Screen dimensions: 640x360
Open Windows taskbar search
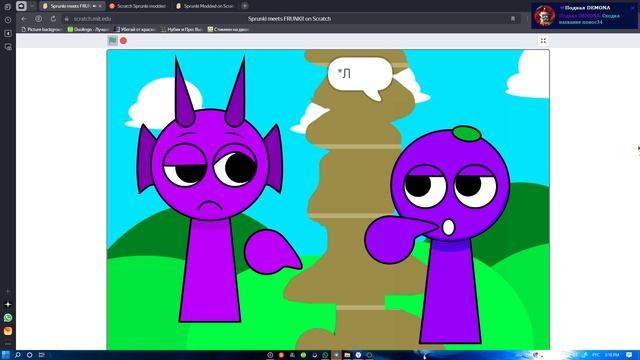tap(18, 355)
